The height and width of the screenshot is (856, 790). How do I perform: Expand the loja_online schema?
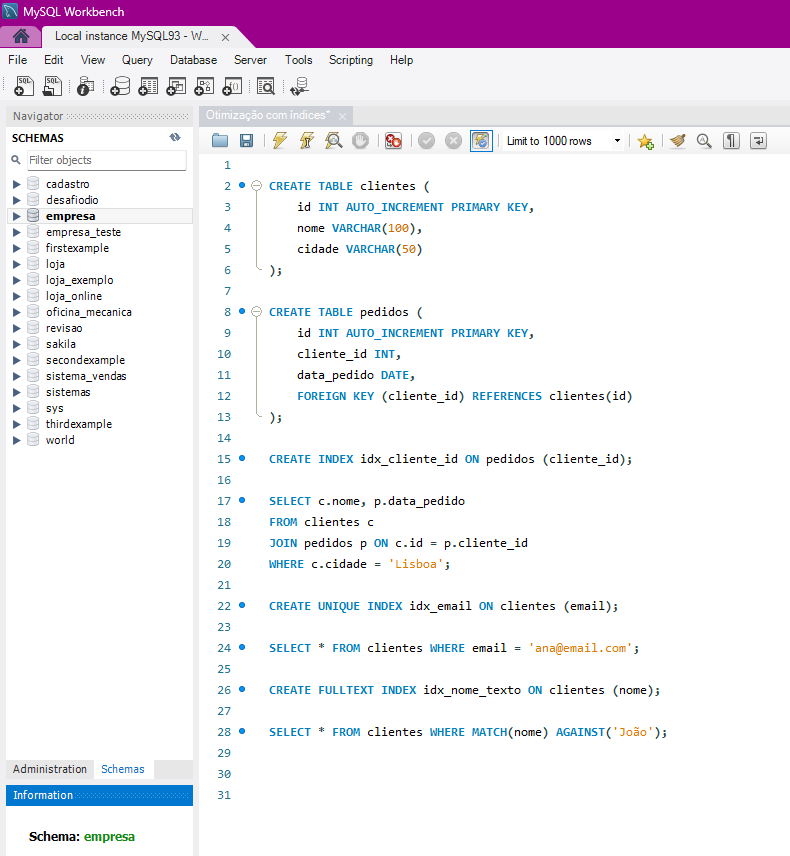[16, 296]
